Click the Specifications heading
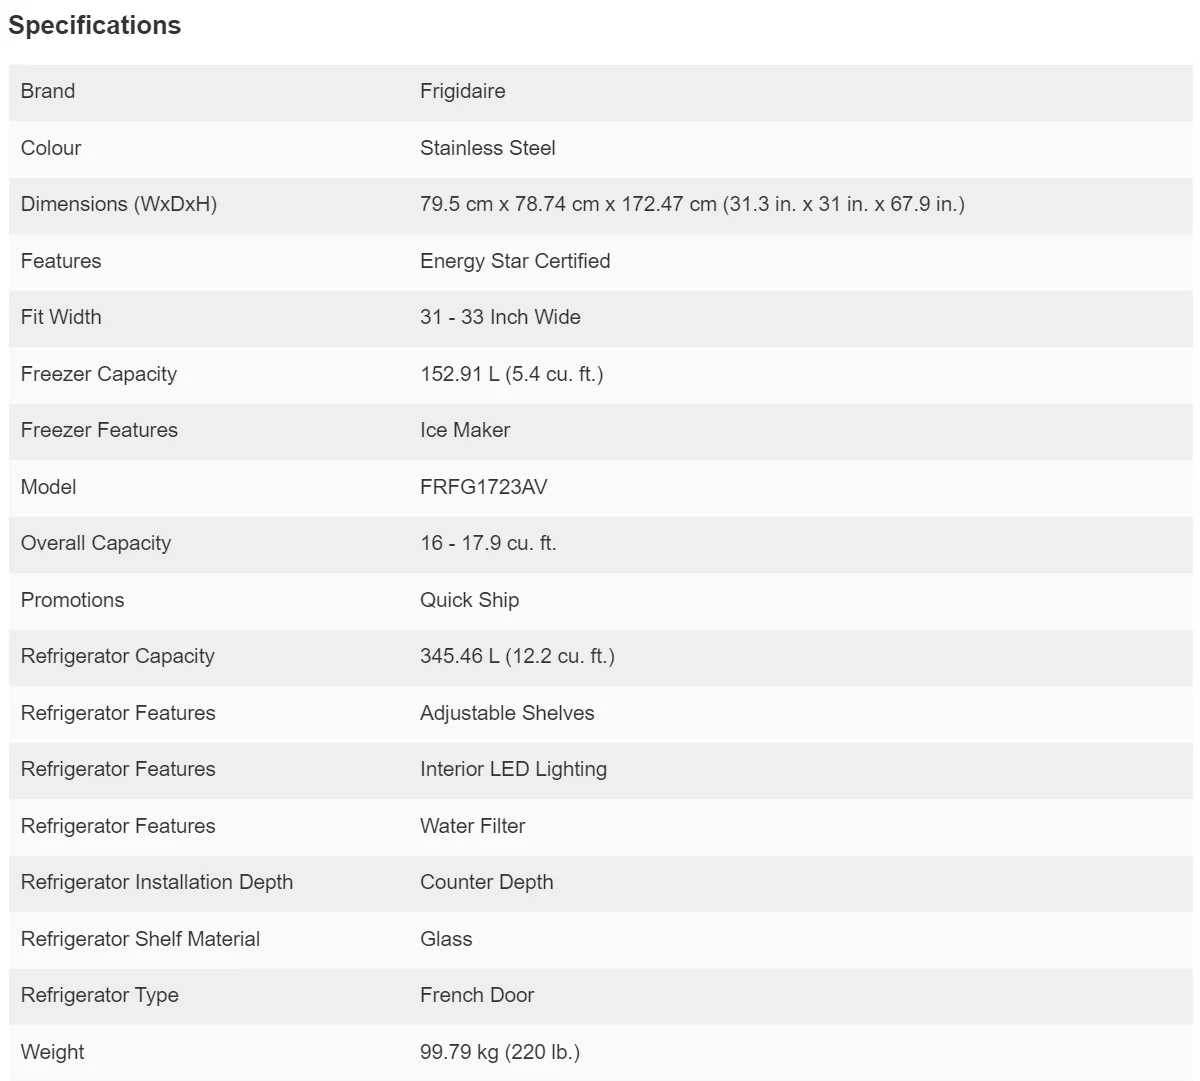 pos(95,26)
